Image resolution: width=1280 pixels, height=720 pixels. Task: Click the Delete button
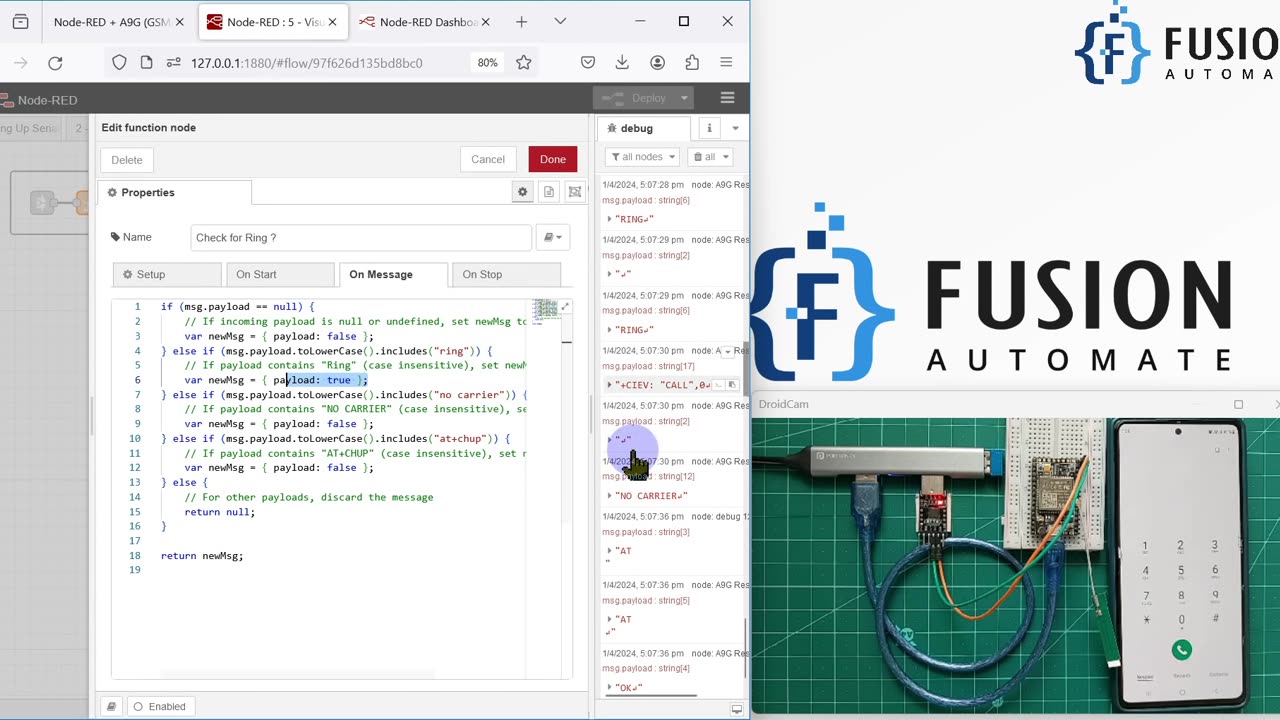point(127,160)
